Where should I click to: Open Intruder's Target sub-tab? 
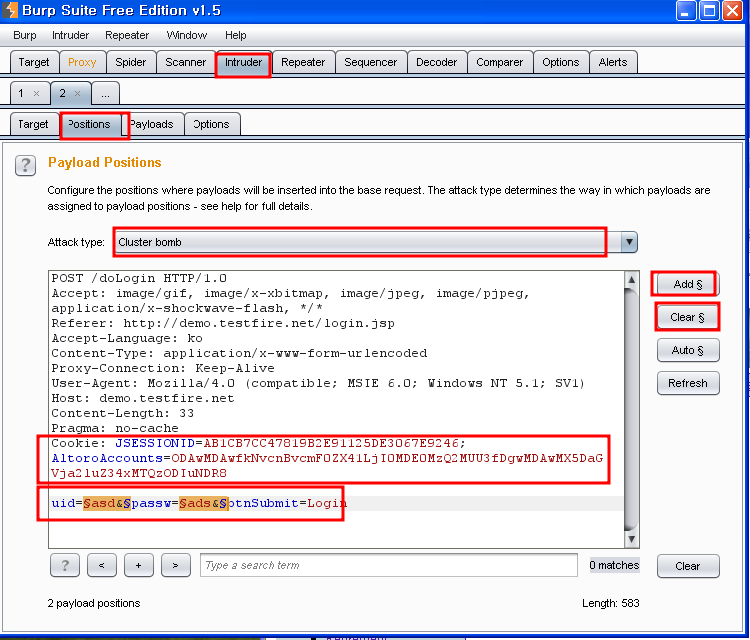(x=33, y=124)
